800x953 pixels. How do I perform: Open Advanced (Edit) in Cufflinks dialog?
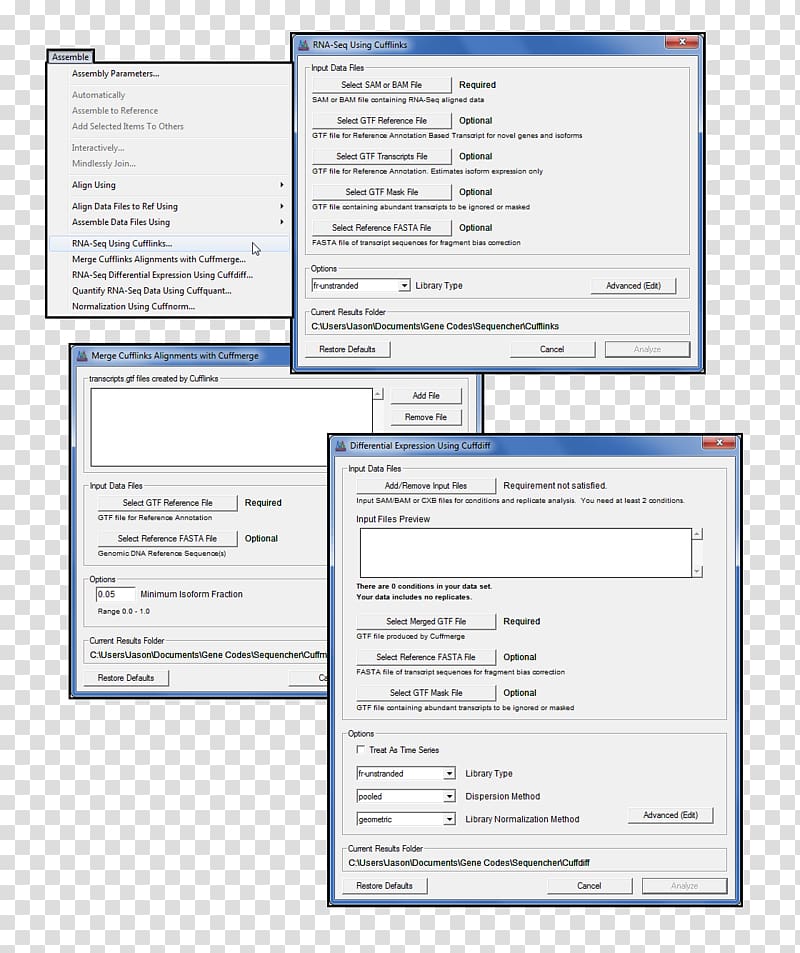(x=633, y=286)
